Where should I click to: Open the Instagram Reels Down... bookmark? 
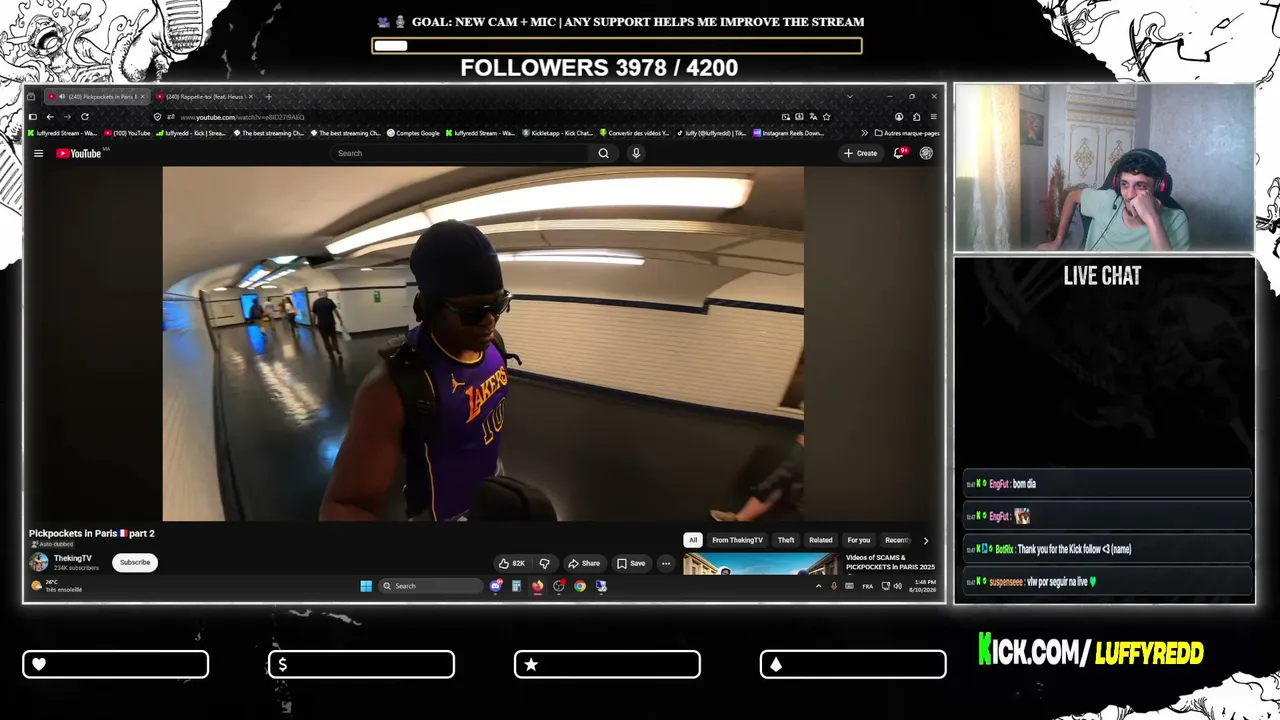(789, 133)
